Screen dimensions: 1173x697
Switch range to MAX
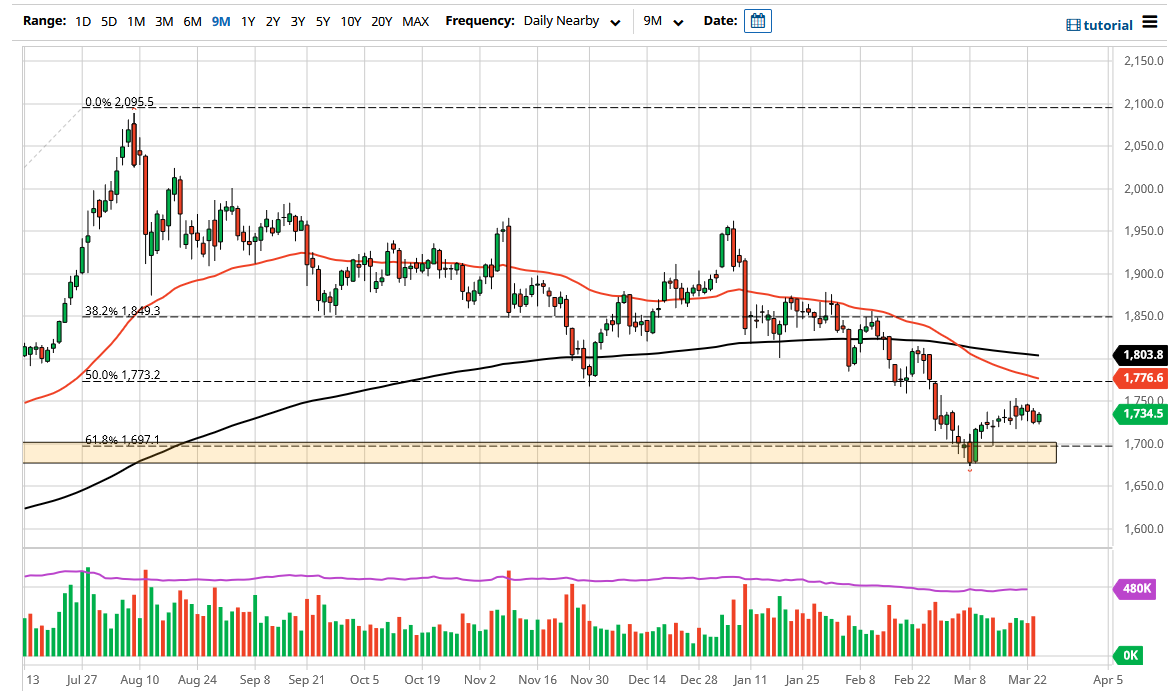[x=416, y=22]
